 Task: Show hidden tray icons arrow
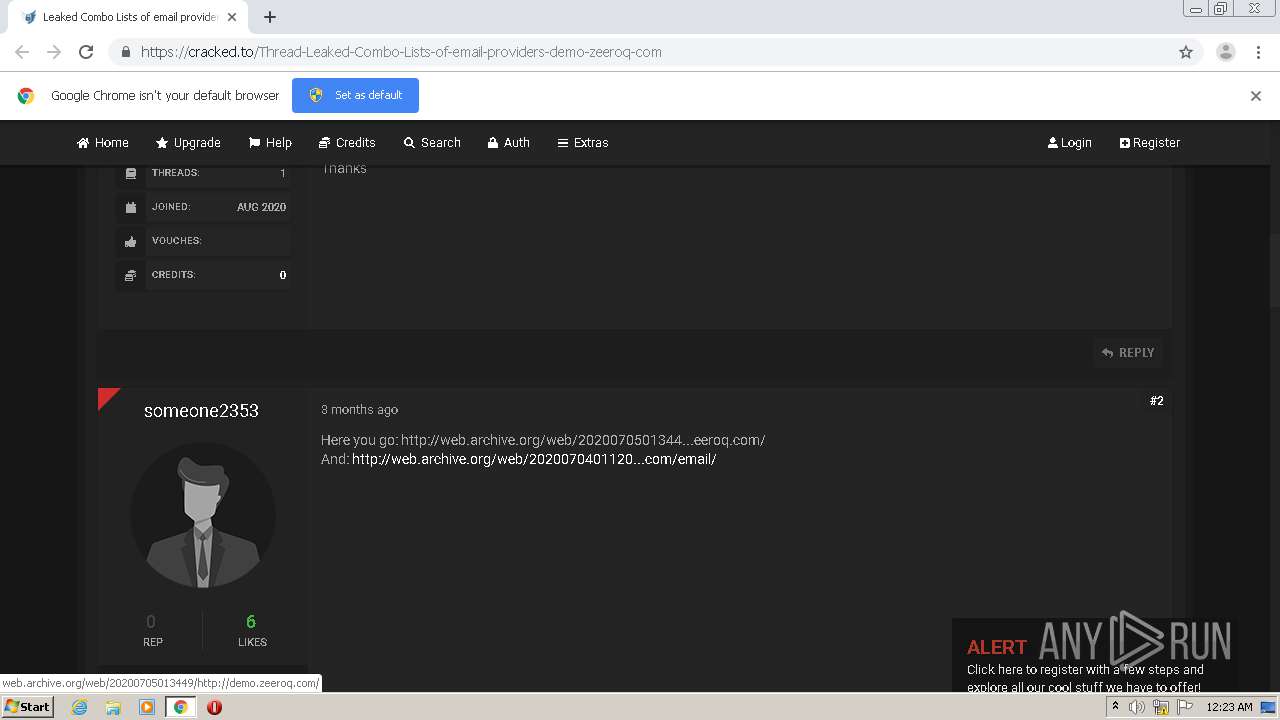[1115, 707]
